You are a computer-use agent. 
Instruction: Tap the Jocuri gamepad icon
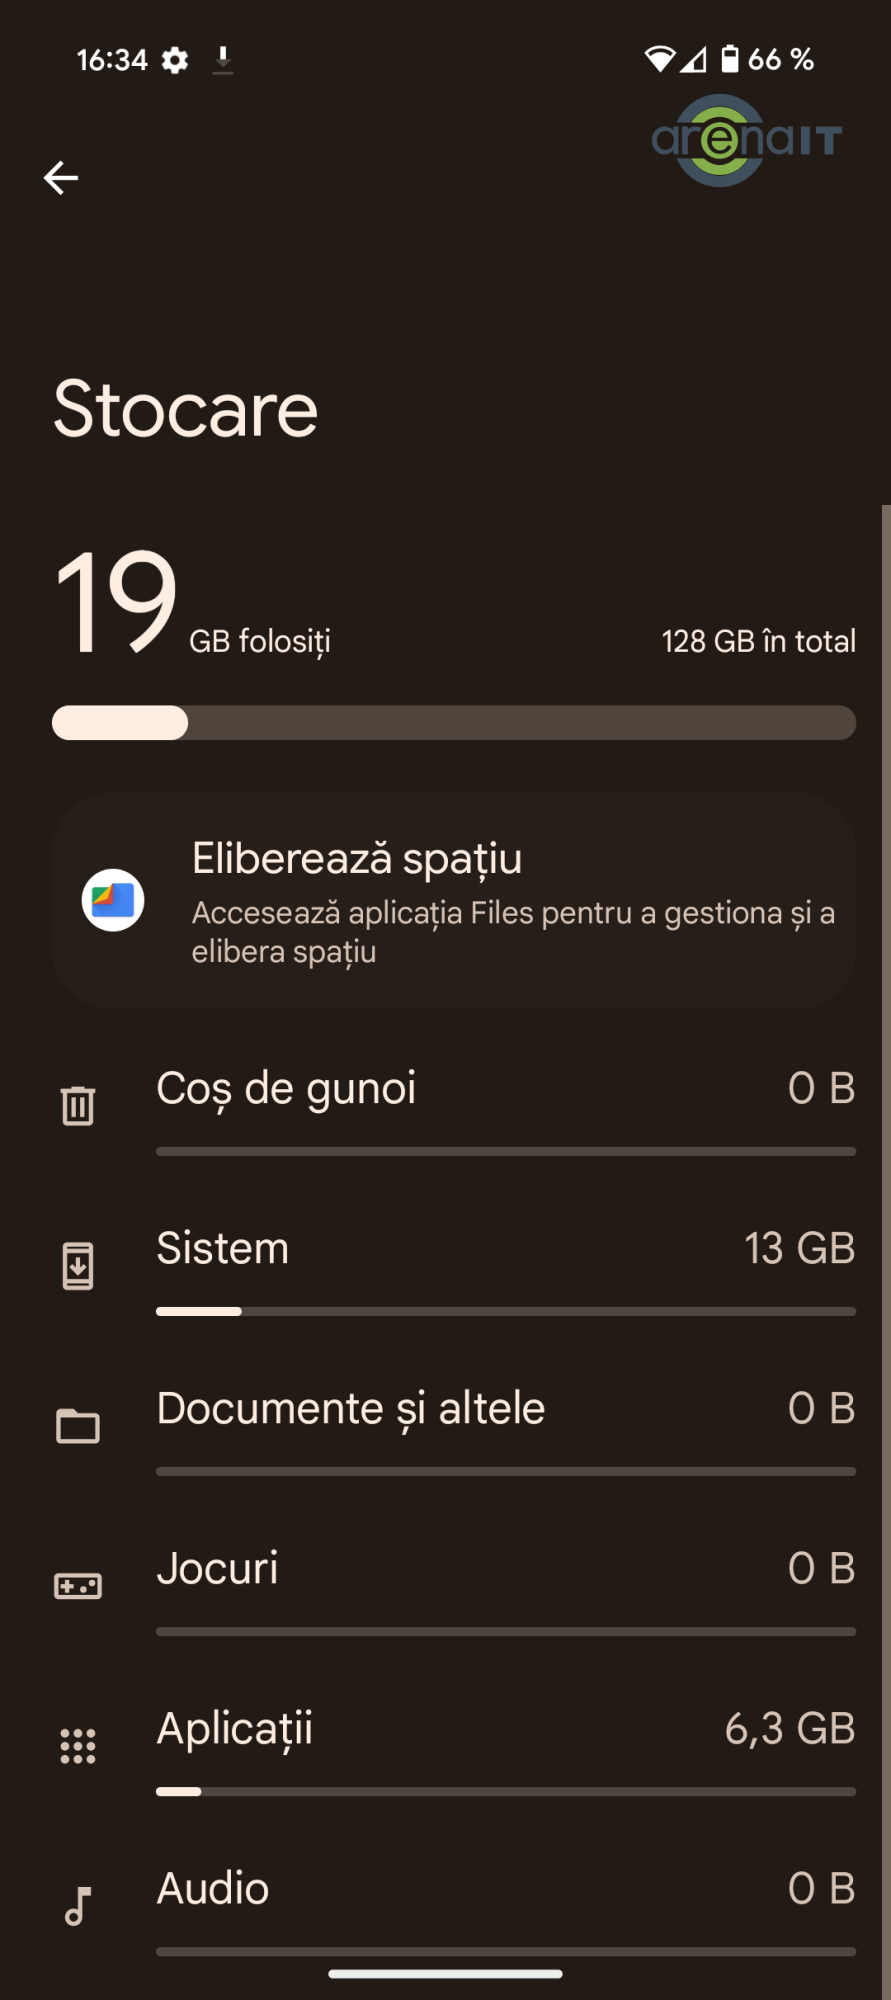point(78,1586)
